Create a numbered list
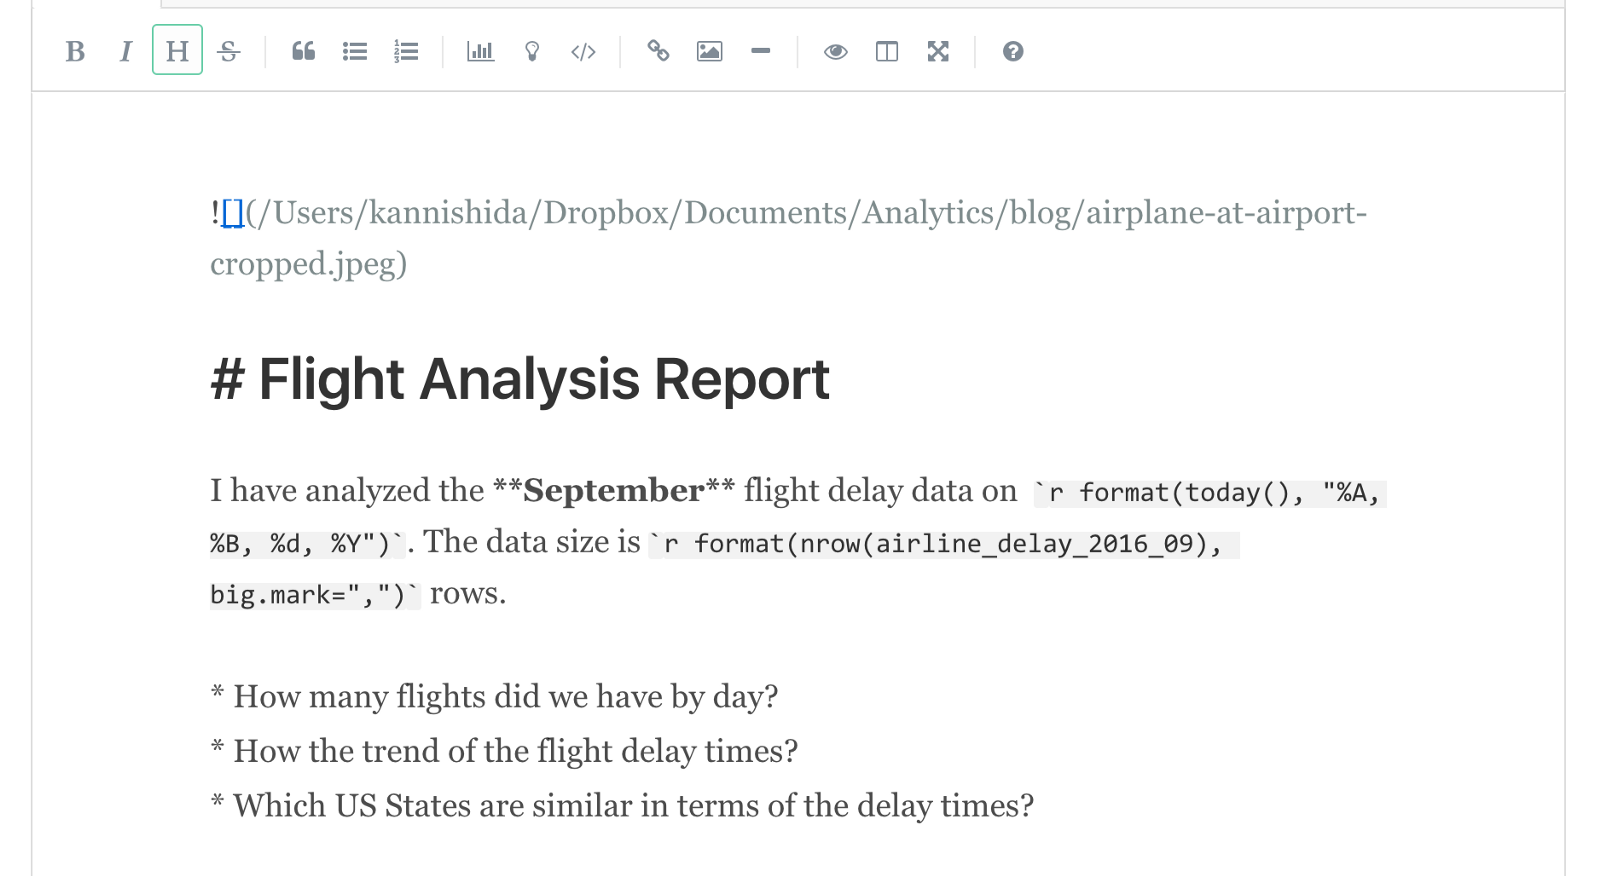Screen dimensions: 1600x876 (x=406, y=51)
